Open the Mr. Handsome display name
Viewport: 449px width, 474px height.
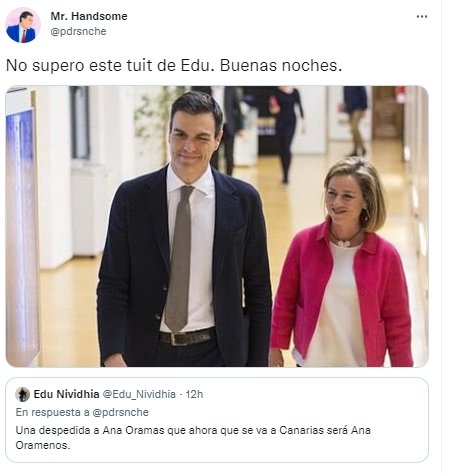tap(89, 16)
